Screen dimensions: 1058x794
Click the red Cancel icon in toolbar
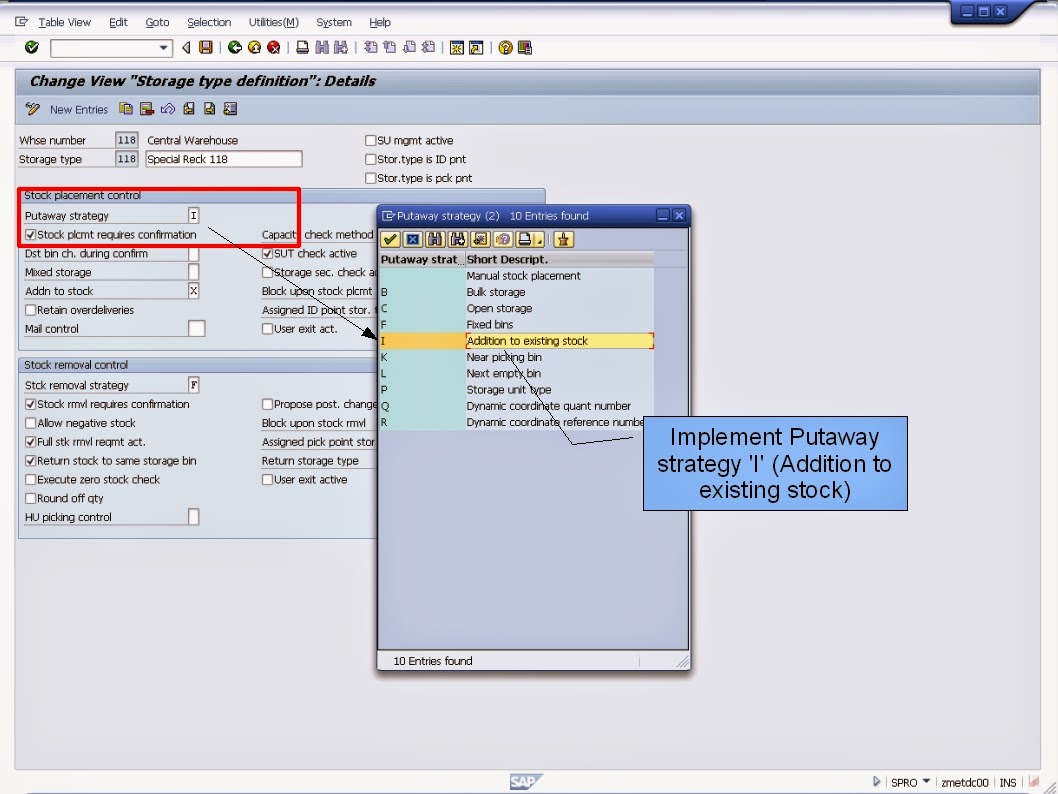point(273,47)
